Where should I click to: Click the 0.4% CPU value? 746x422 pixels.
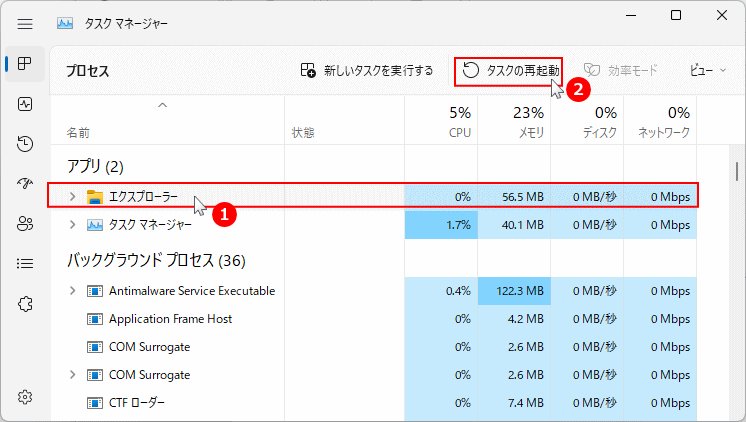458,291
